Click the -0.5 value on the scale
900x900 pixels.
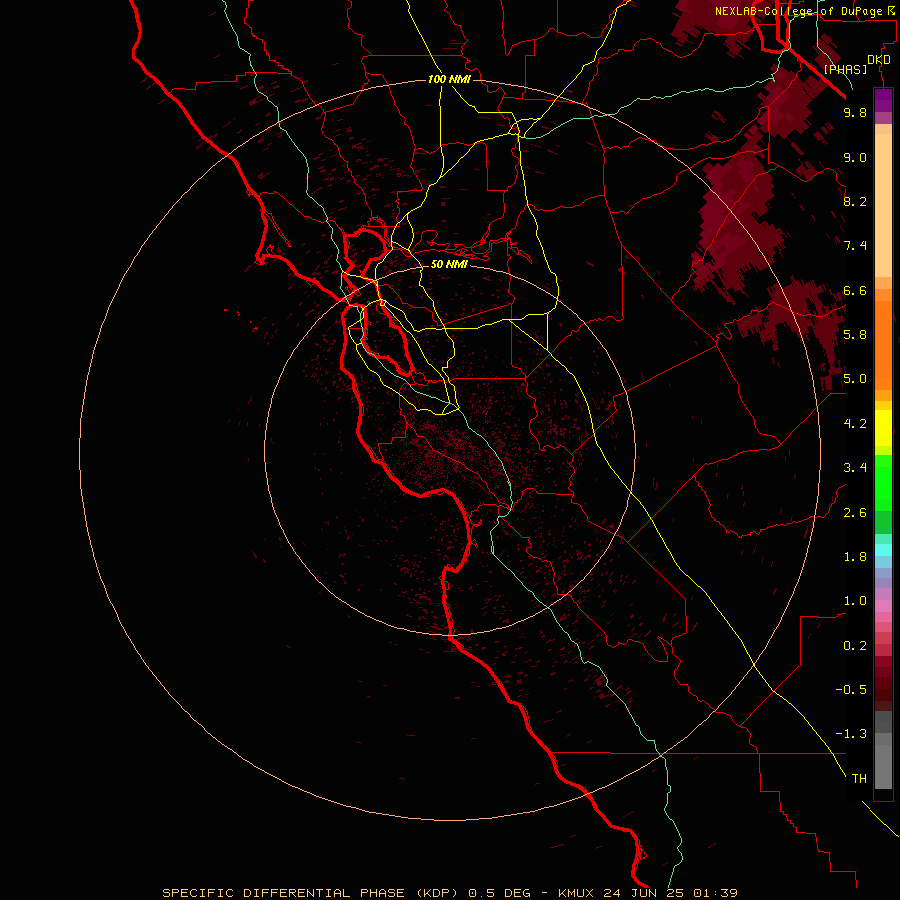(x=851, y=689)
